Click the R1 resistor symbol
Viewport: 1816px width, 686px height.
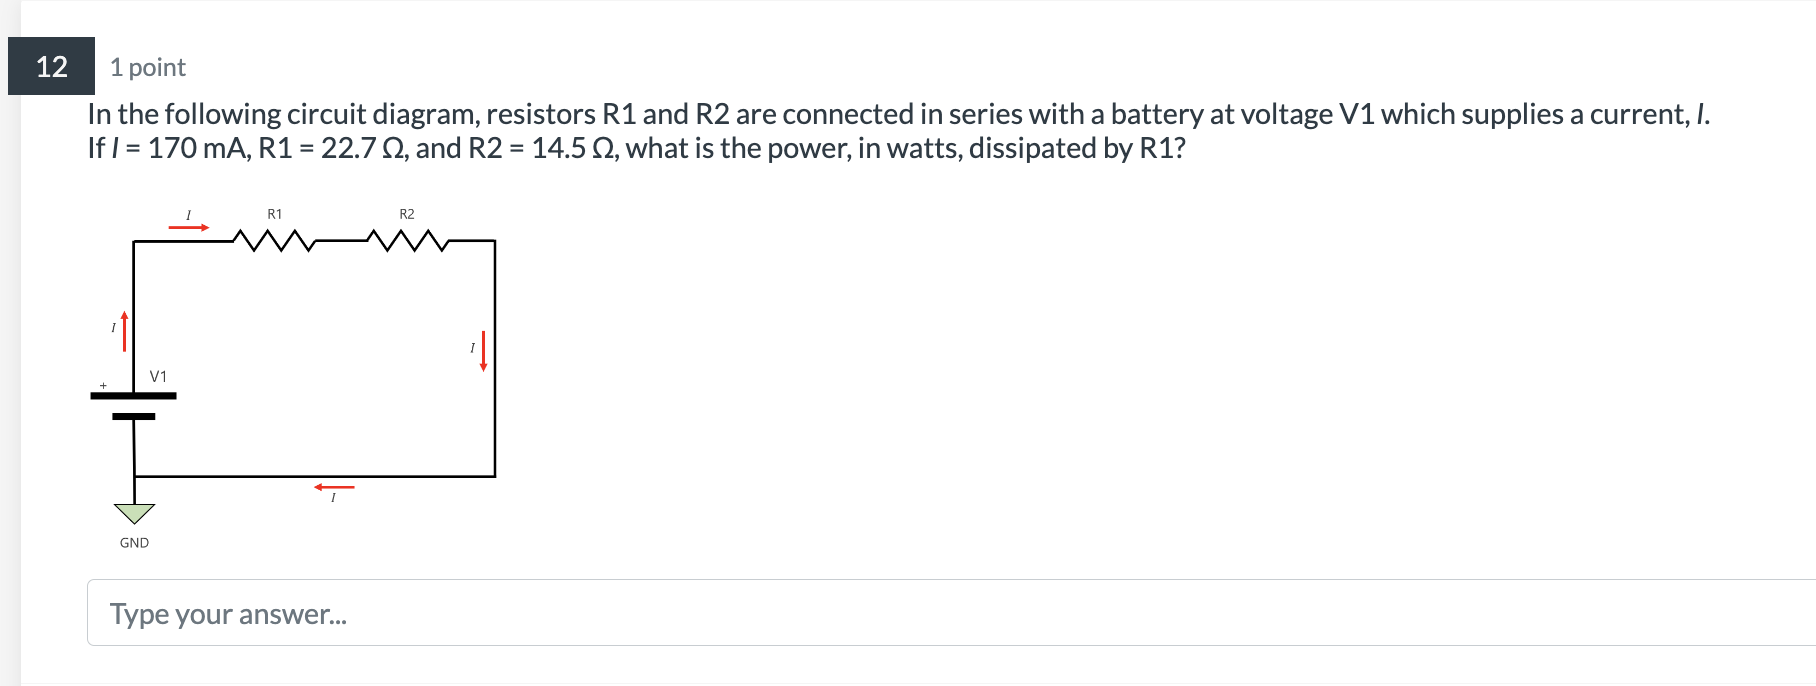tap(273, 239)
